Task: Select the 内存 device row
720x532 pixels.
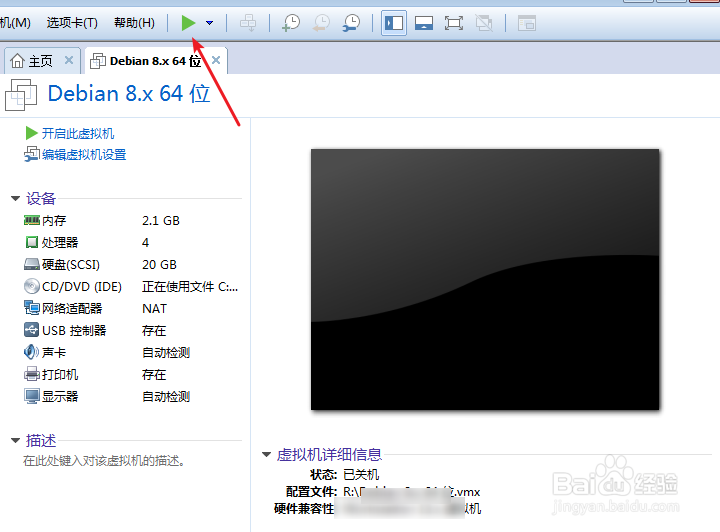Action: tap(131, 221)
